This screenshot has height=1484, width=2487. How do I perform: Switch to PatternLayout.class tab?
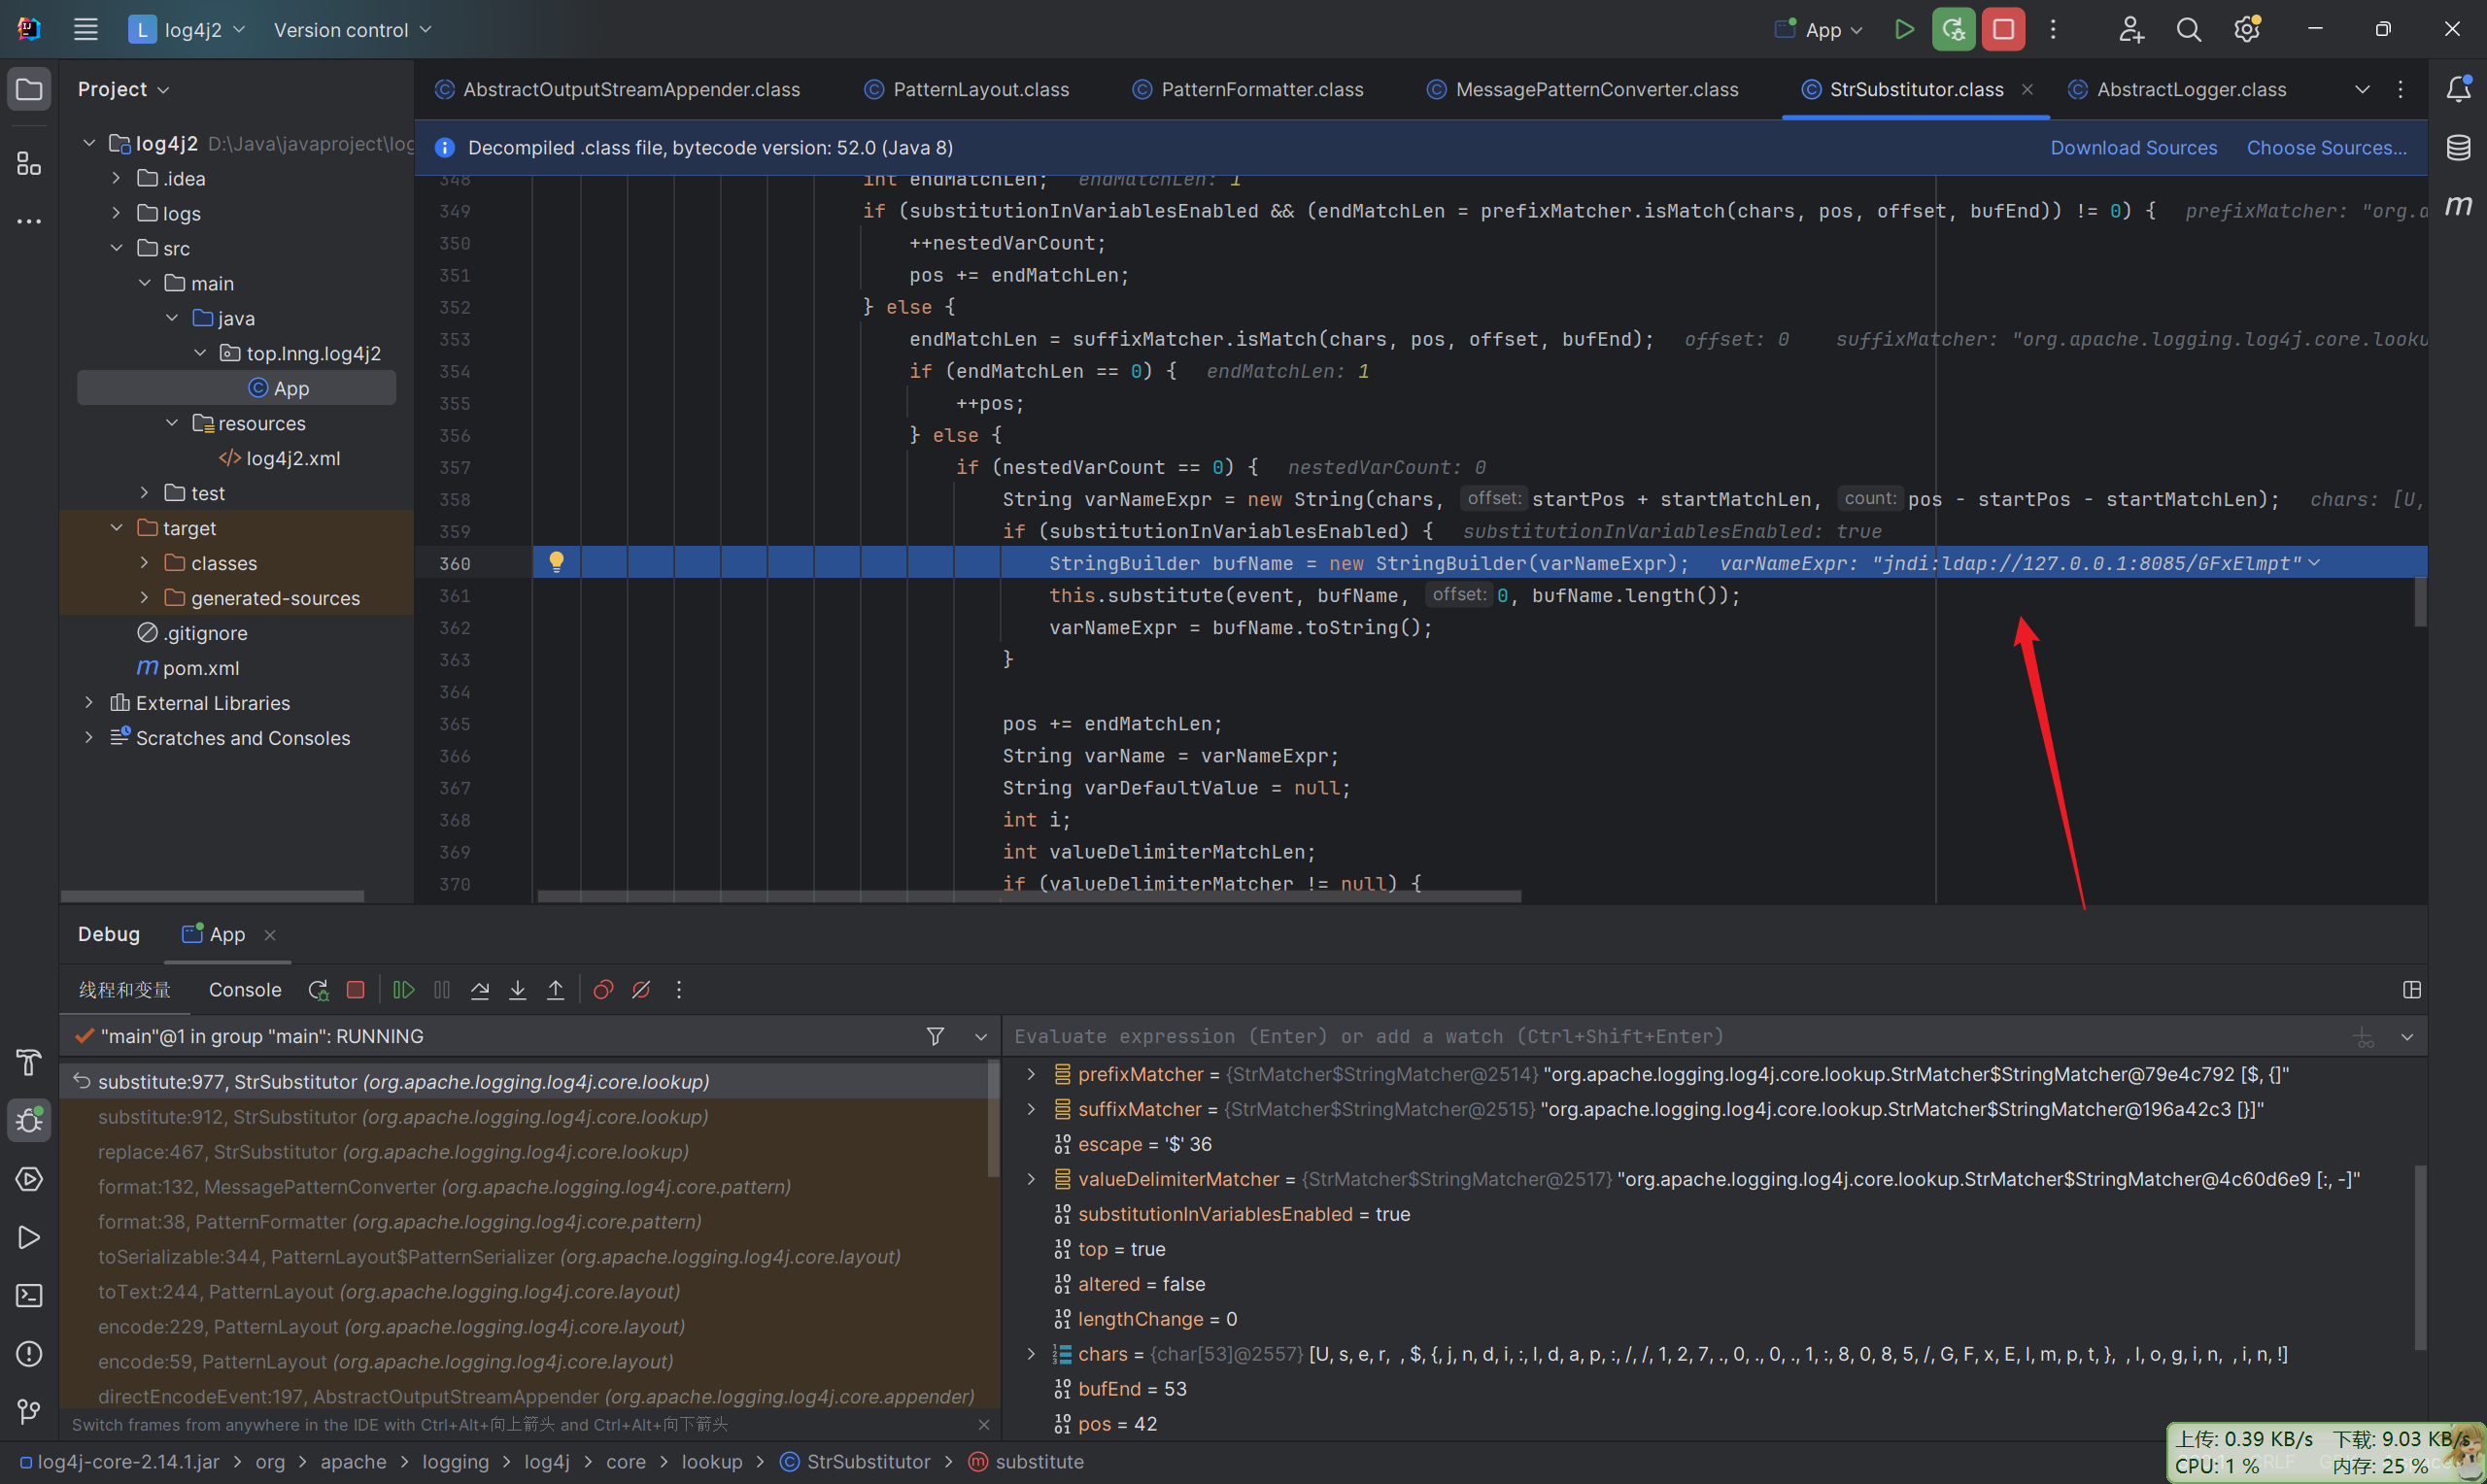click(x=966, y=89)
